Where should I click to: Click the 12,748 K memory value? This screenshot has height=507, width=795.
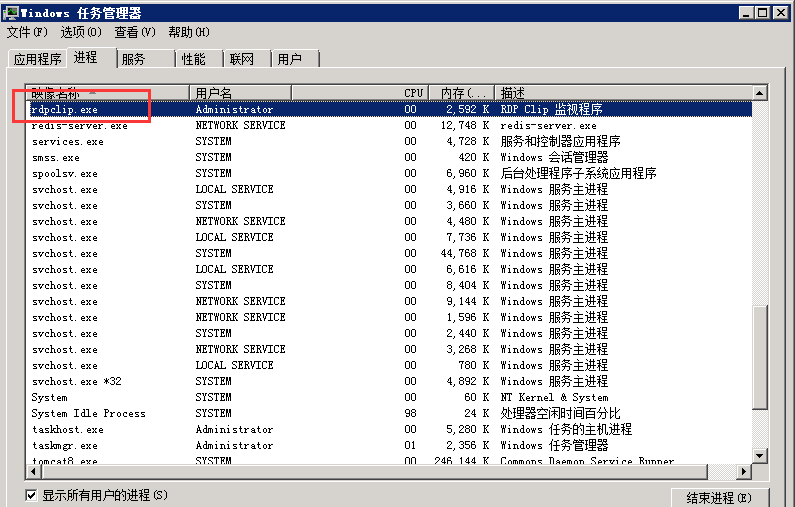tap(464, 125)
